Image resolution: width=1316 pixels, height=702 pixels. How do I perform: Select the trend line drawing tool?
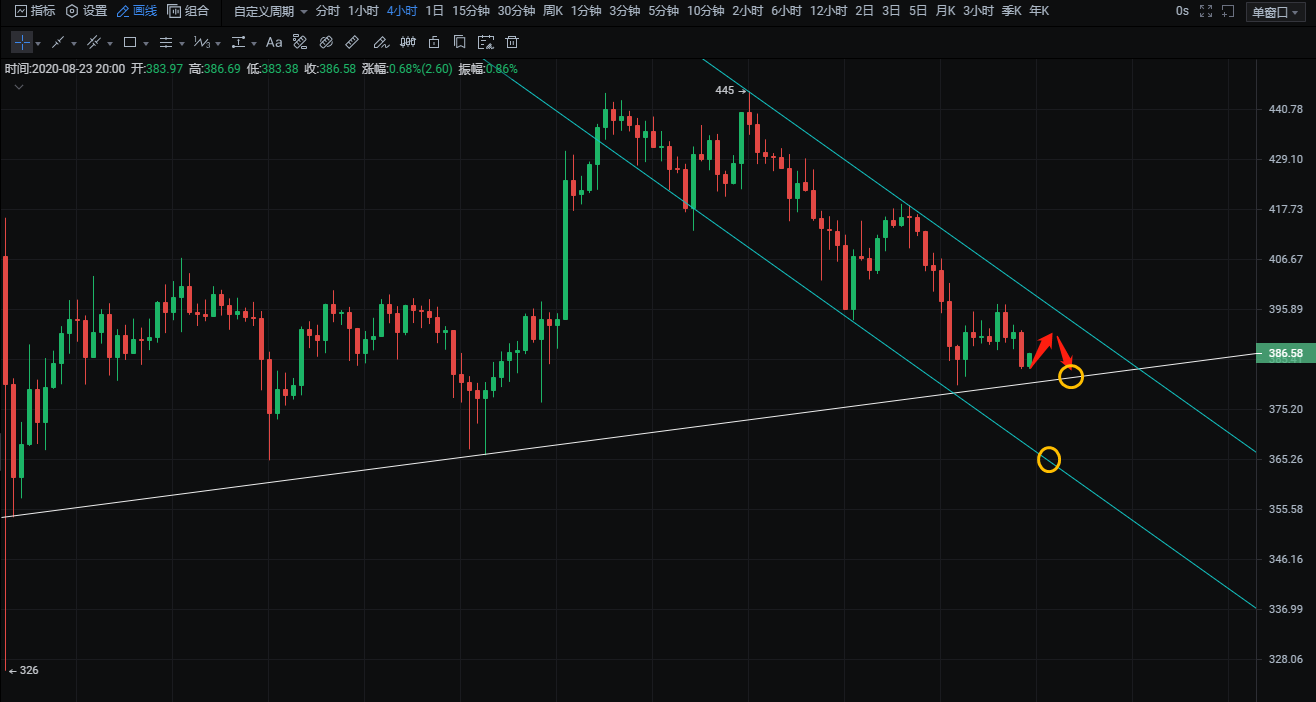click(58, 43)
